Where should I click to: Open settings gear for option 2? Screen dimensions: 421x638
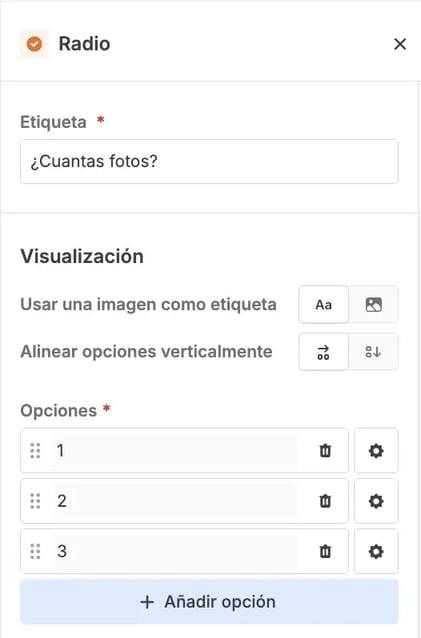point(376,501)
